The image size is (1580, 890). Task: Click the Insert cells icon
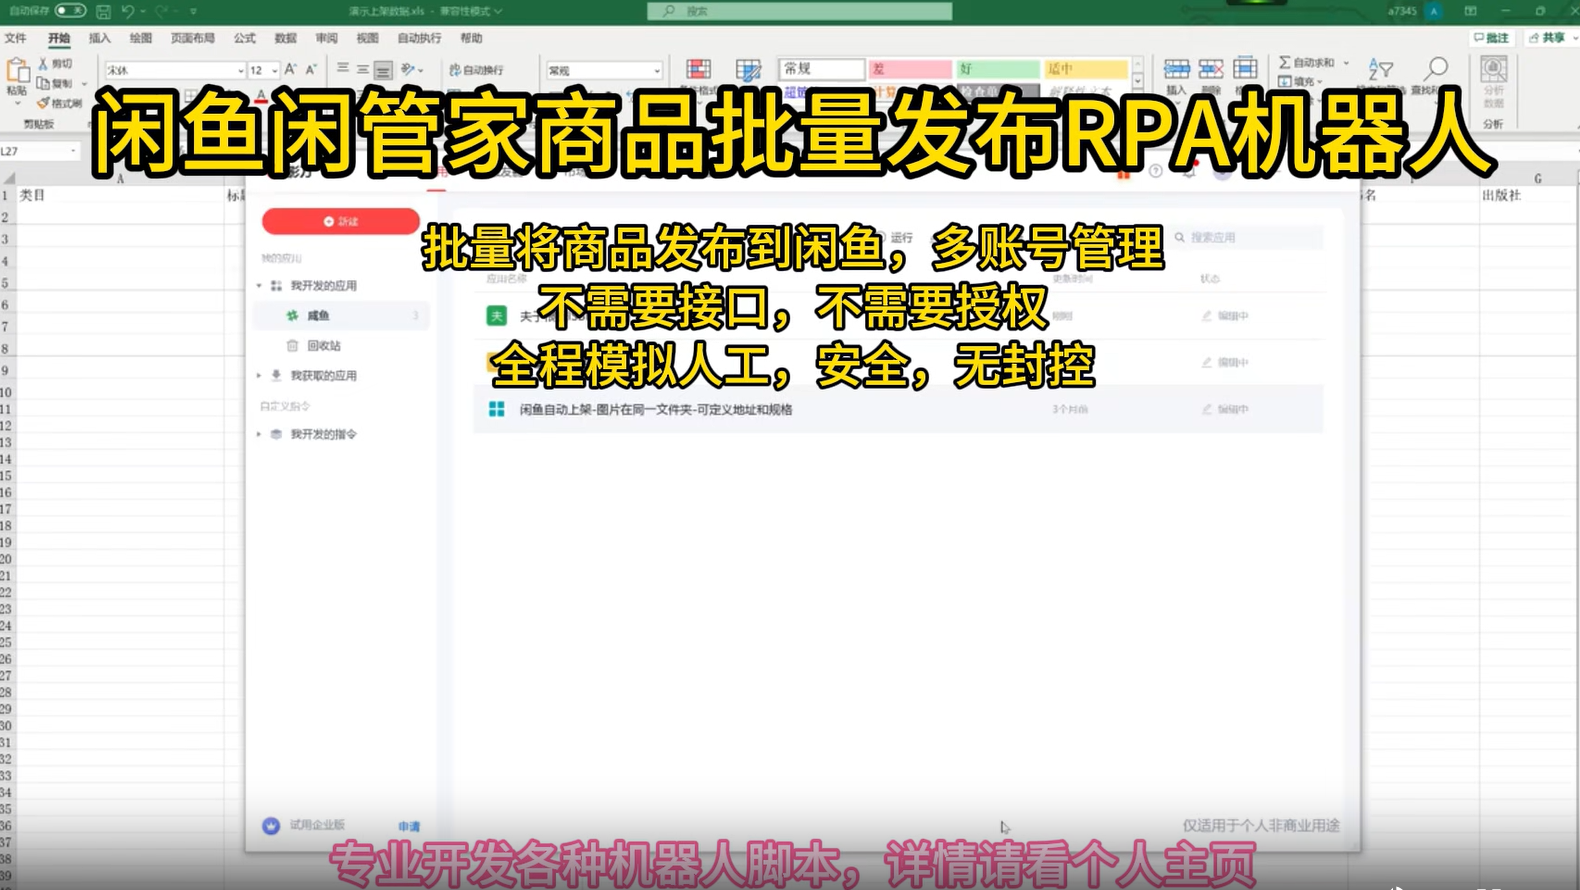(x=1177, y=69)
